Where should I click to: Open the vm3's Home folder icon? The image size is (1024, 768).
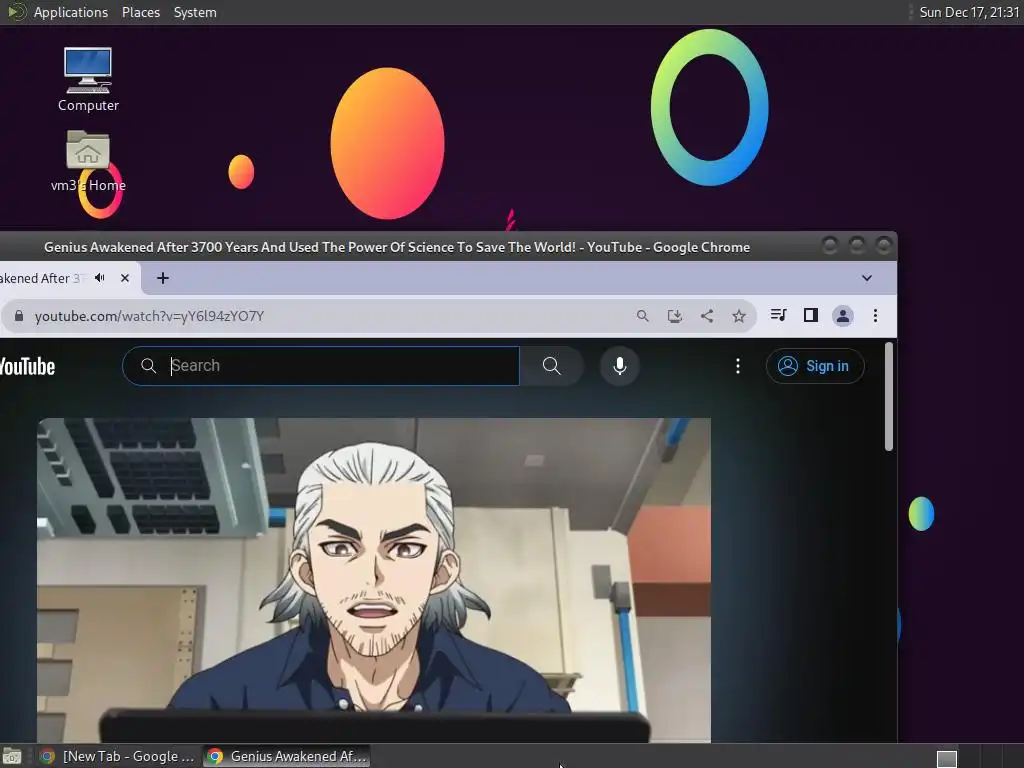click(x=88, y=161)
